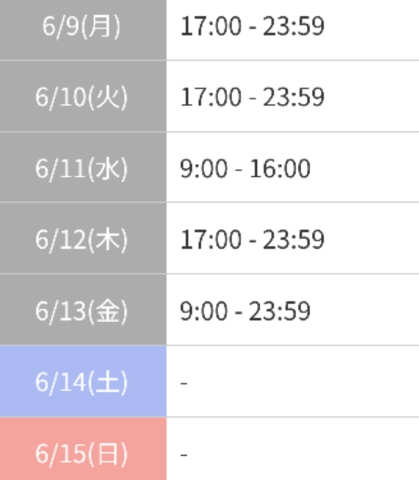419x480 pixels.
Task: Click the 日 weekday character in Sunday row
Action: pos(107,454)
